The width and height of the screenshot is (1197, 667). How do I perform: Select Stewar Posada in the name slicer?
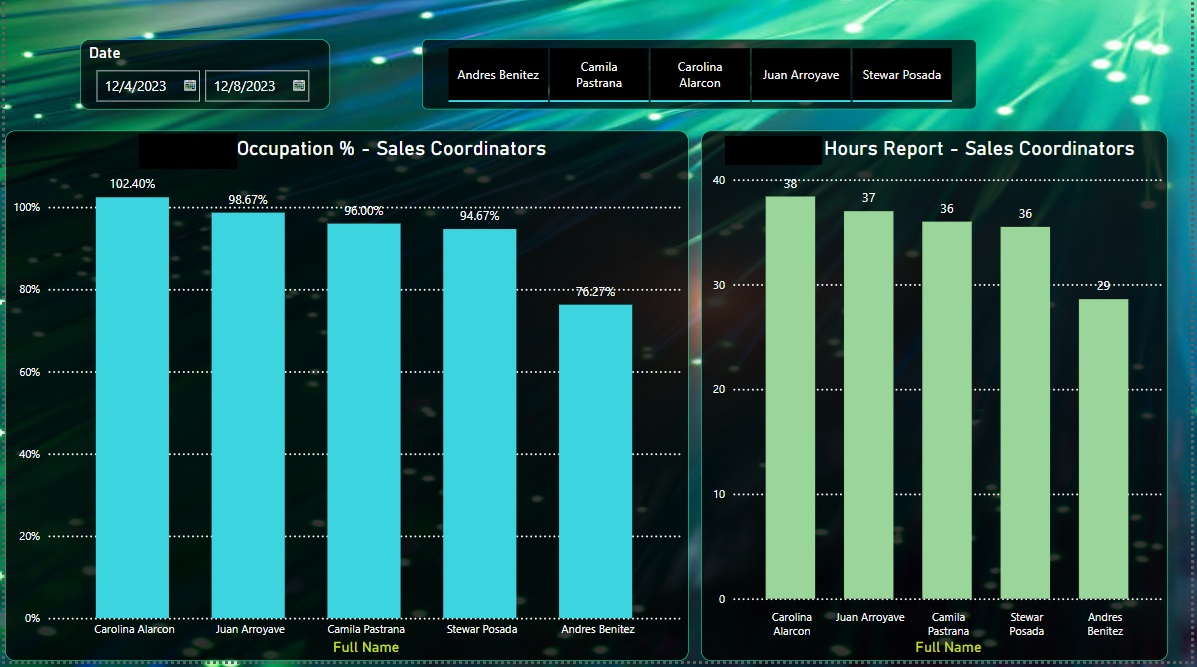coord(901,74)
